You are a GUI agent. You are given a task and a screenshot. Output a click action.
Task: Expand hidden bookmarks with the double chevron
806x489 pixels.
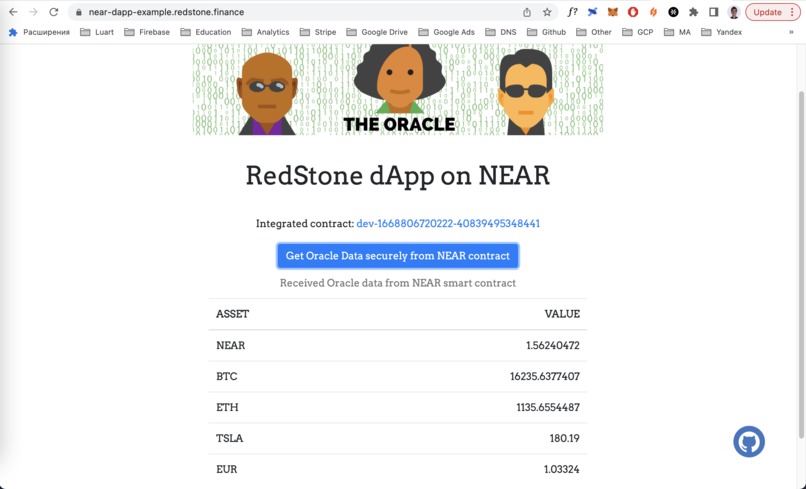point(791,32)
